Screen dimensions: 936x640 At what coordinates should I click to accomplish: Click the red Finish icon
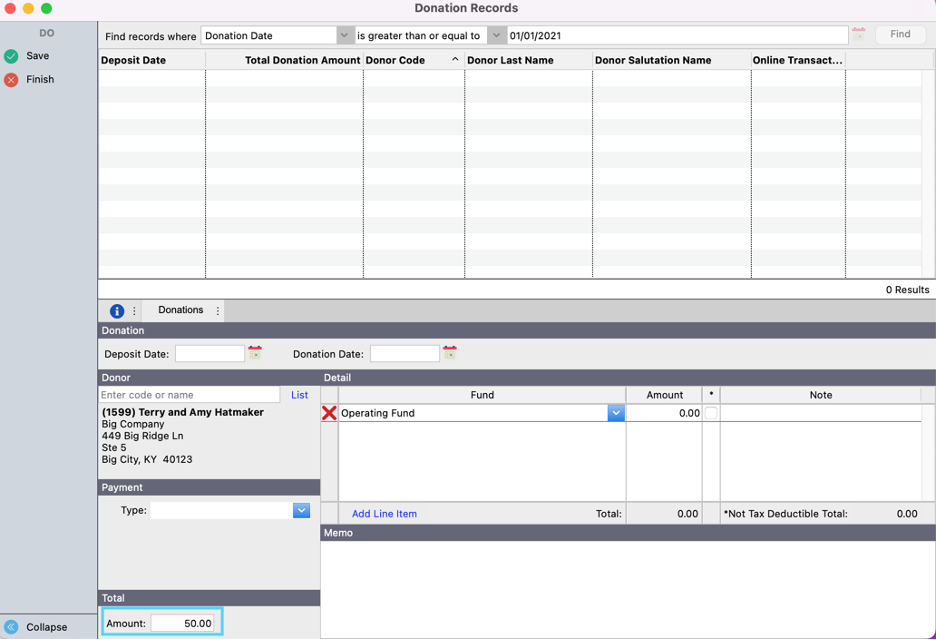(11, 79)
